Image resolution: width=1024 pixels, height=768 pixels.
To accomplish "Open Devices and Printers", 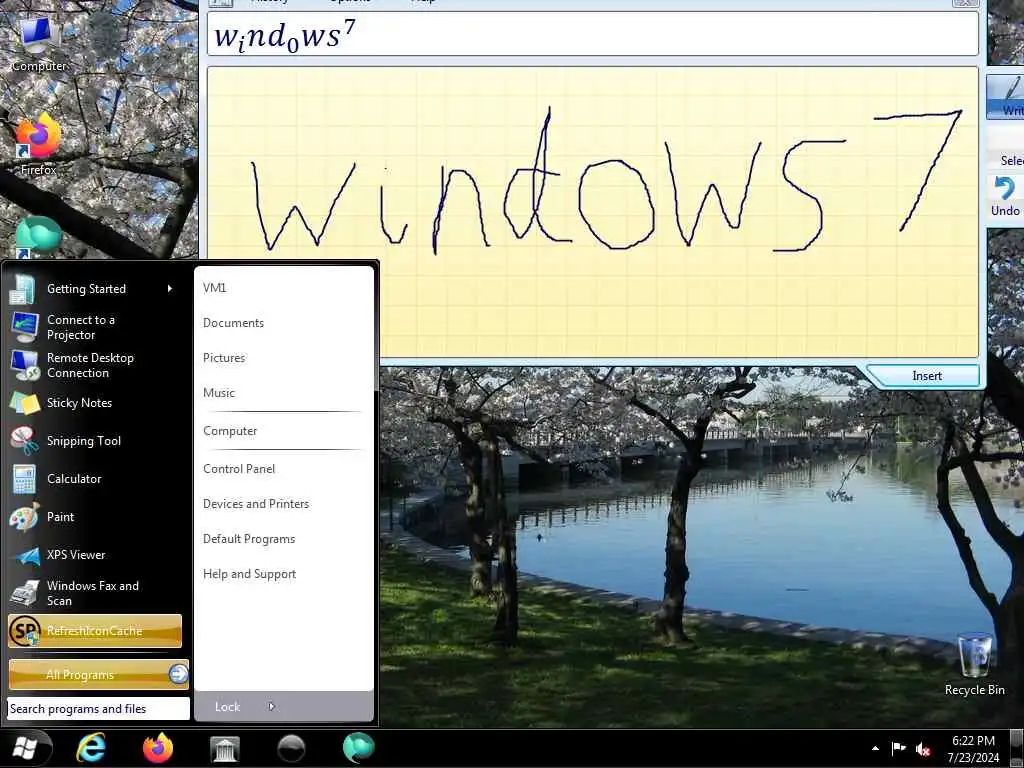I will tap(256, 504).
